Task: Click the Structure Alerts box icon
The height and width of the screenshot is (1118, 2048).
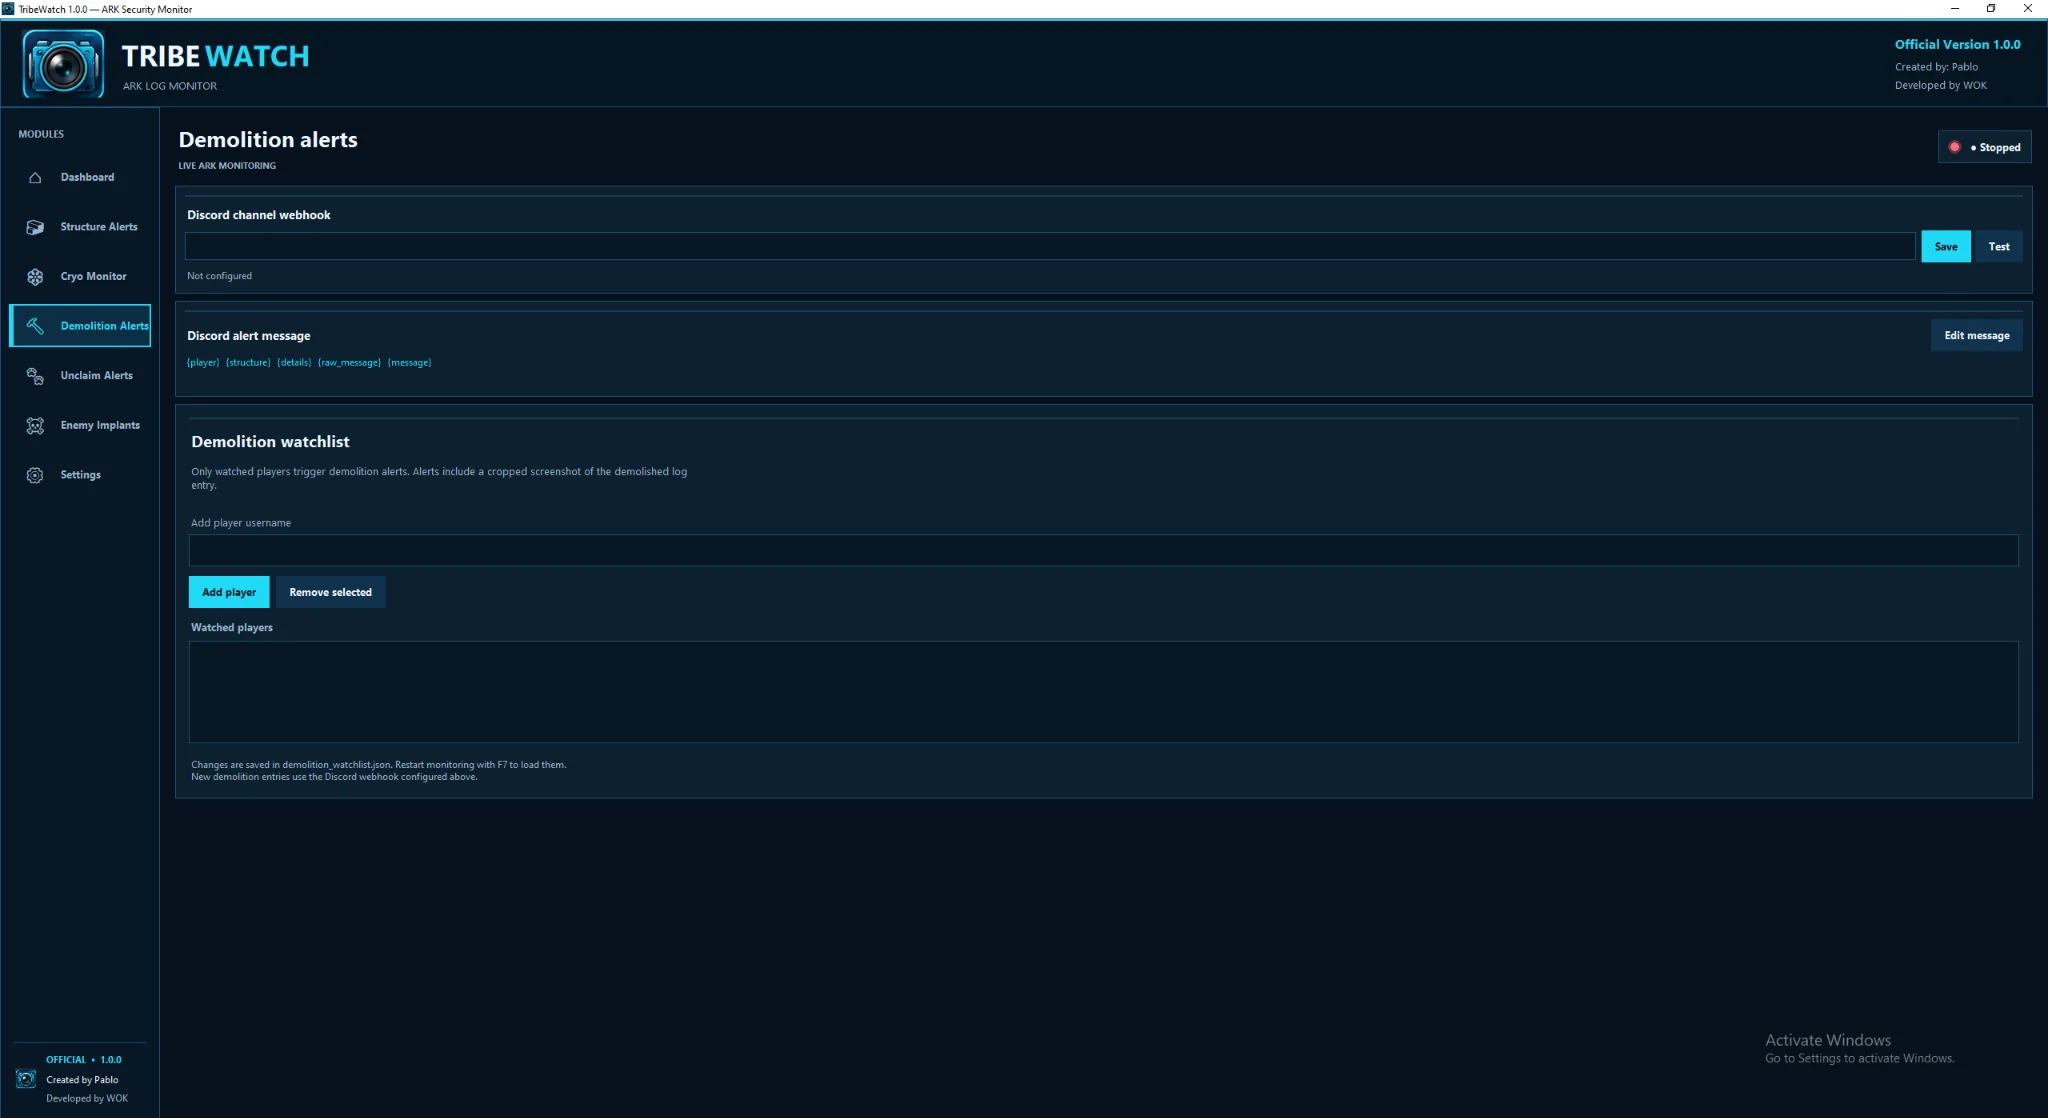Action: pyautogui.click(x=35, y=227)
